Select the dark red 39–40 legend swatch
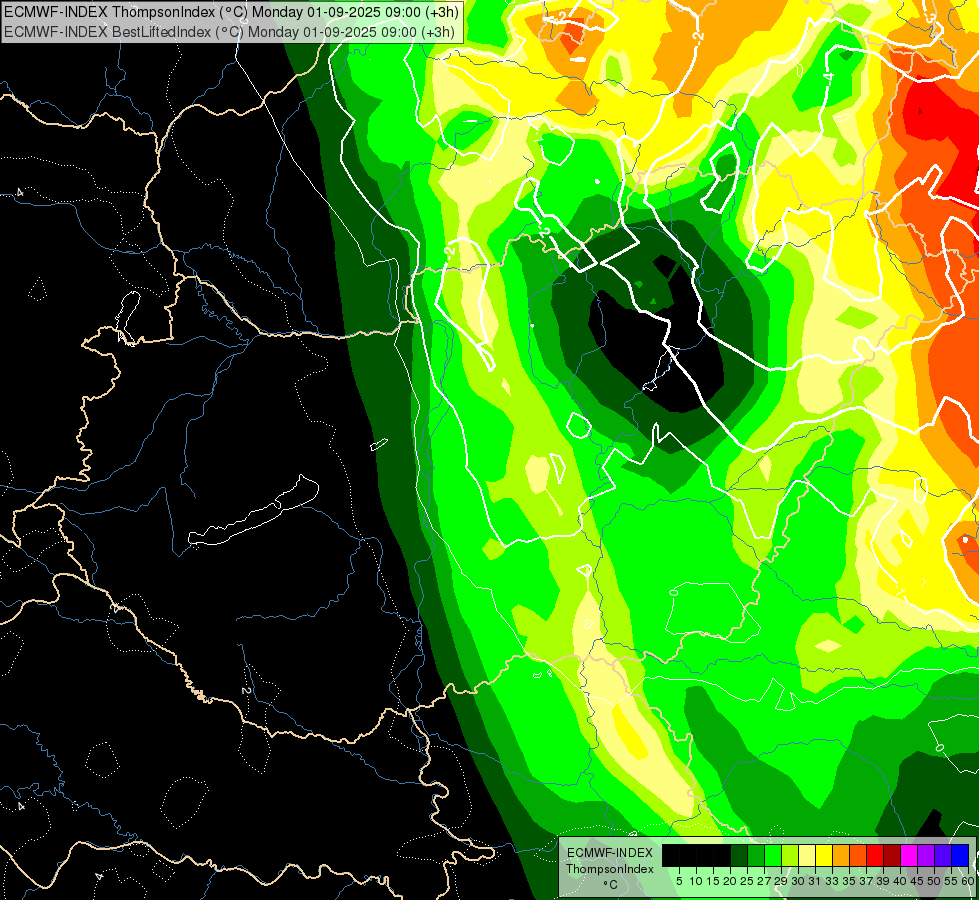Screen dimensions: 979x900 point(892,855)
